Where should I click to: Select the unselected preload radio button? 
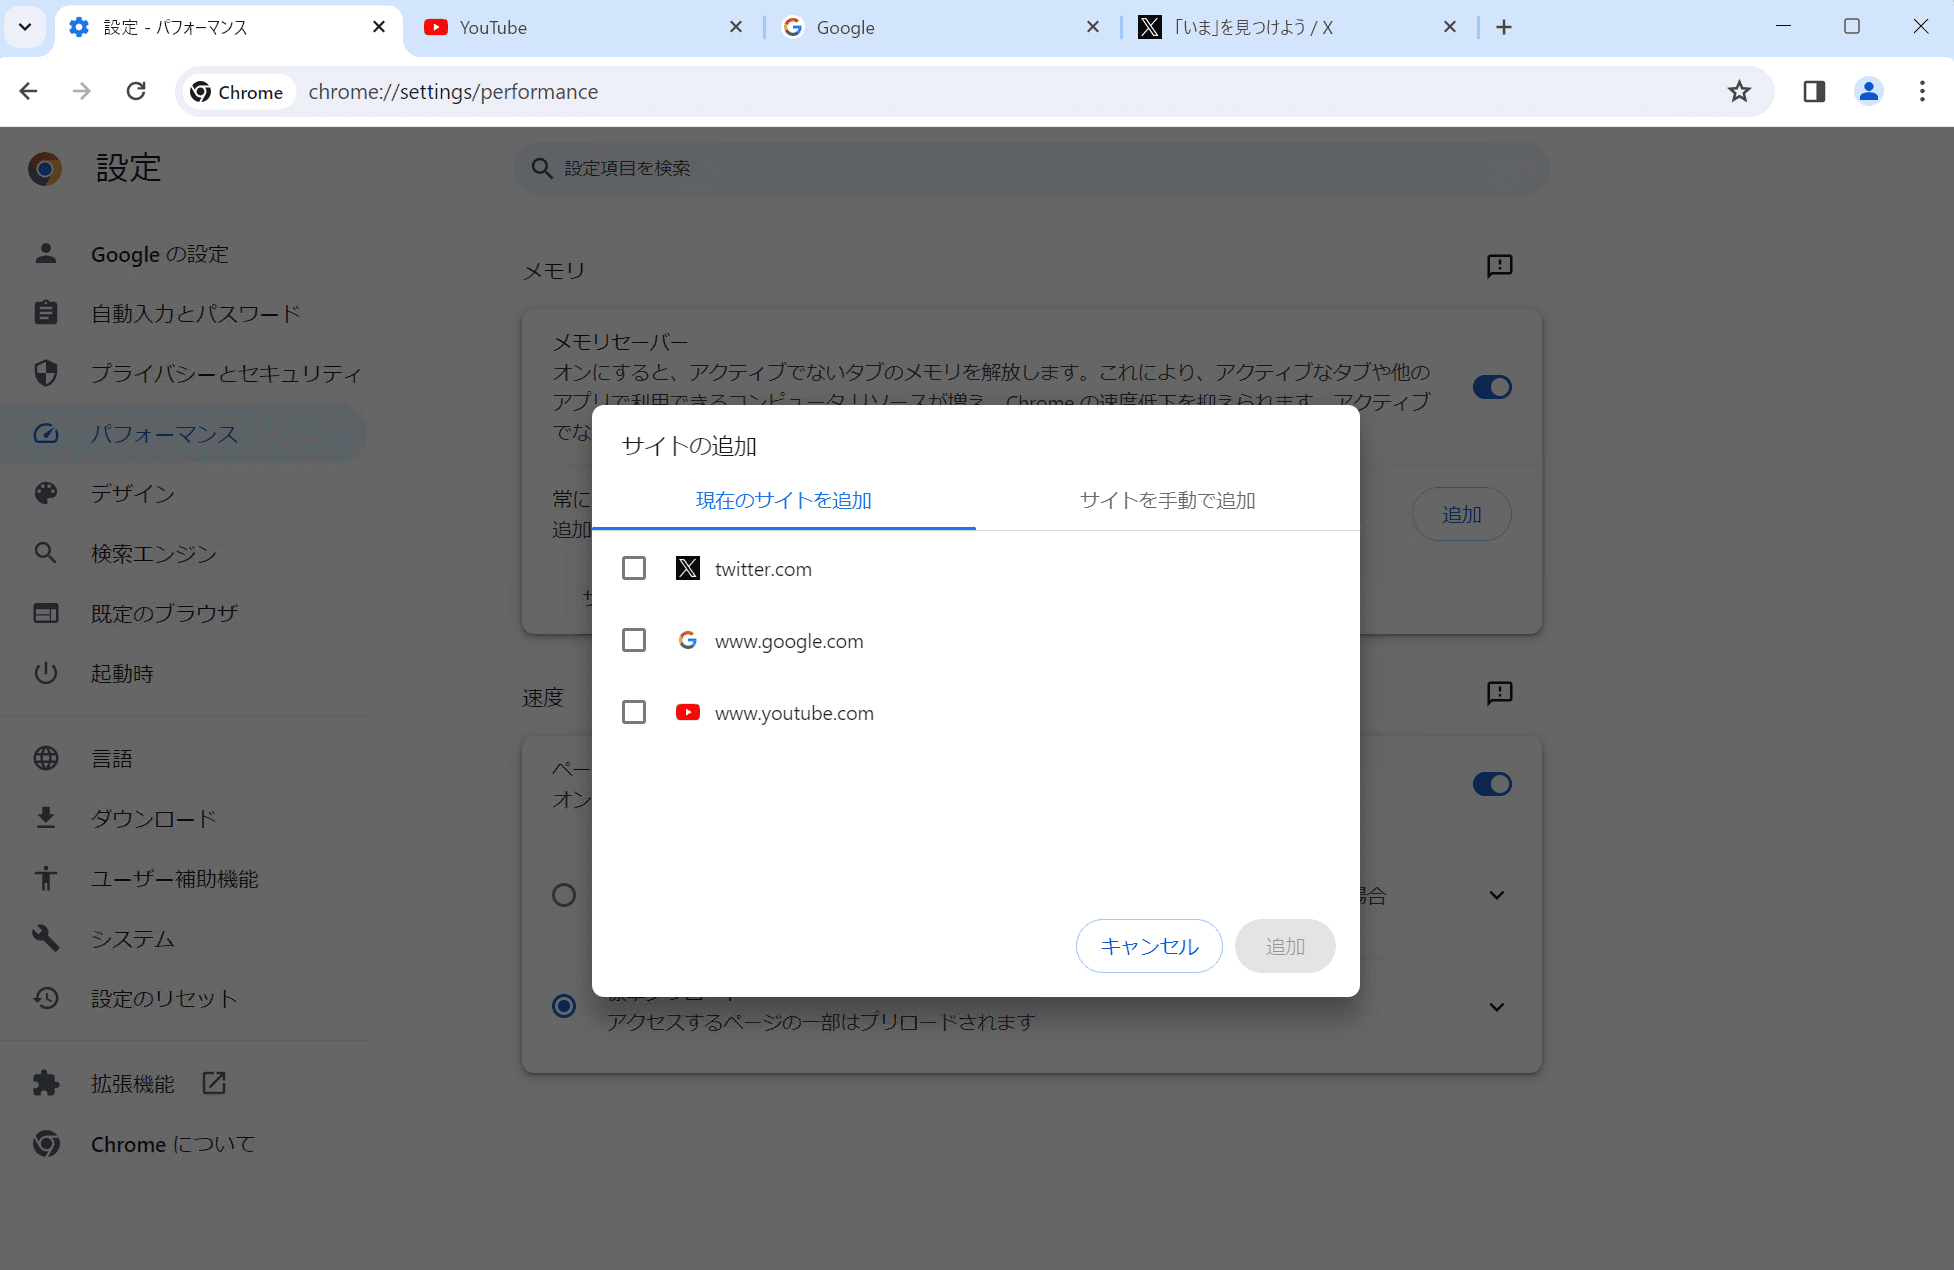click(x=564, y=895)
